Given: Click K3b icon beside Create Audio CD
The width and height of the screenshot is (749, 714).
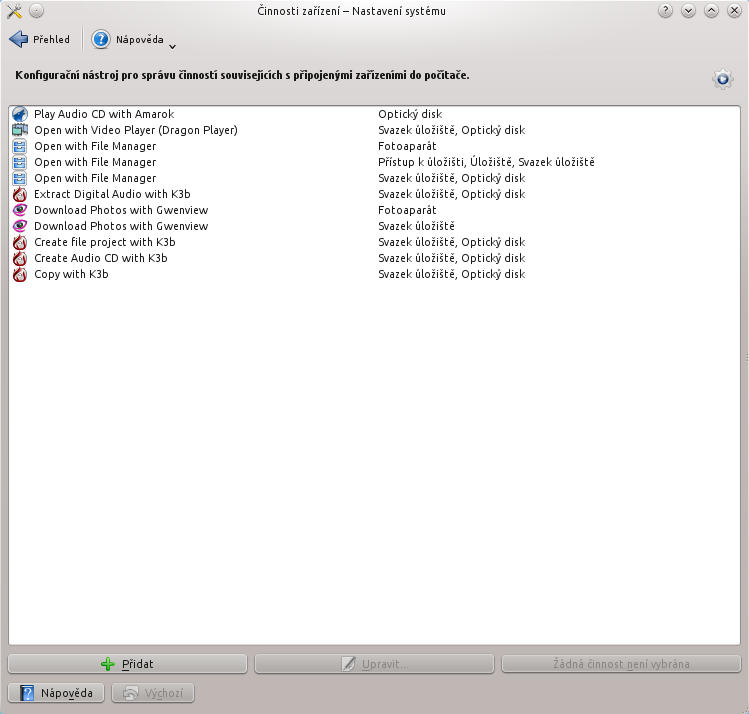Looking at the screenshot, I should tap(20, 258).
